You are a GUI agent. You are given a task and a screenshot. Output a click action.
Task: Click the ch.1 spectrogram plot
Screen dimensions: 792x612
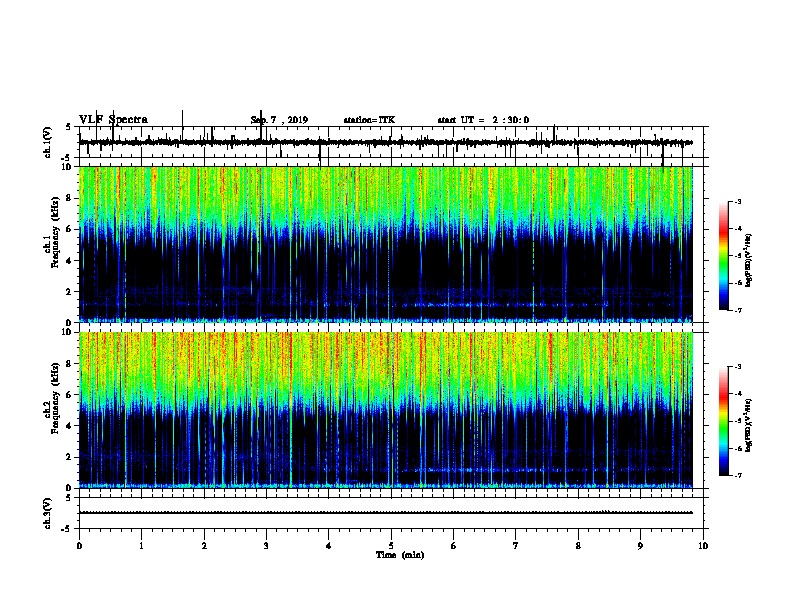click(391, 244)
